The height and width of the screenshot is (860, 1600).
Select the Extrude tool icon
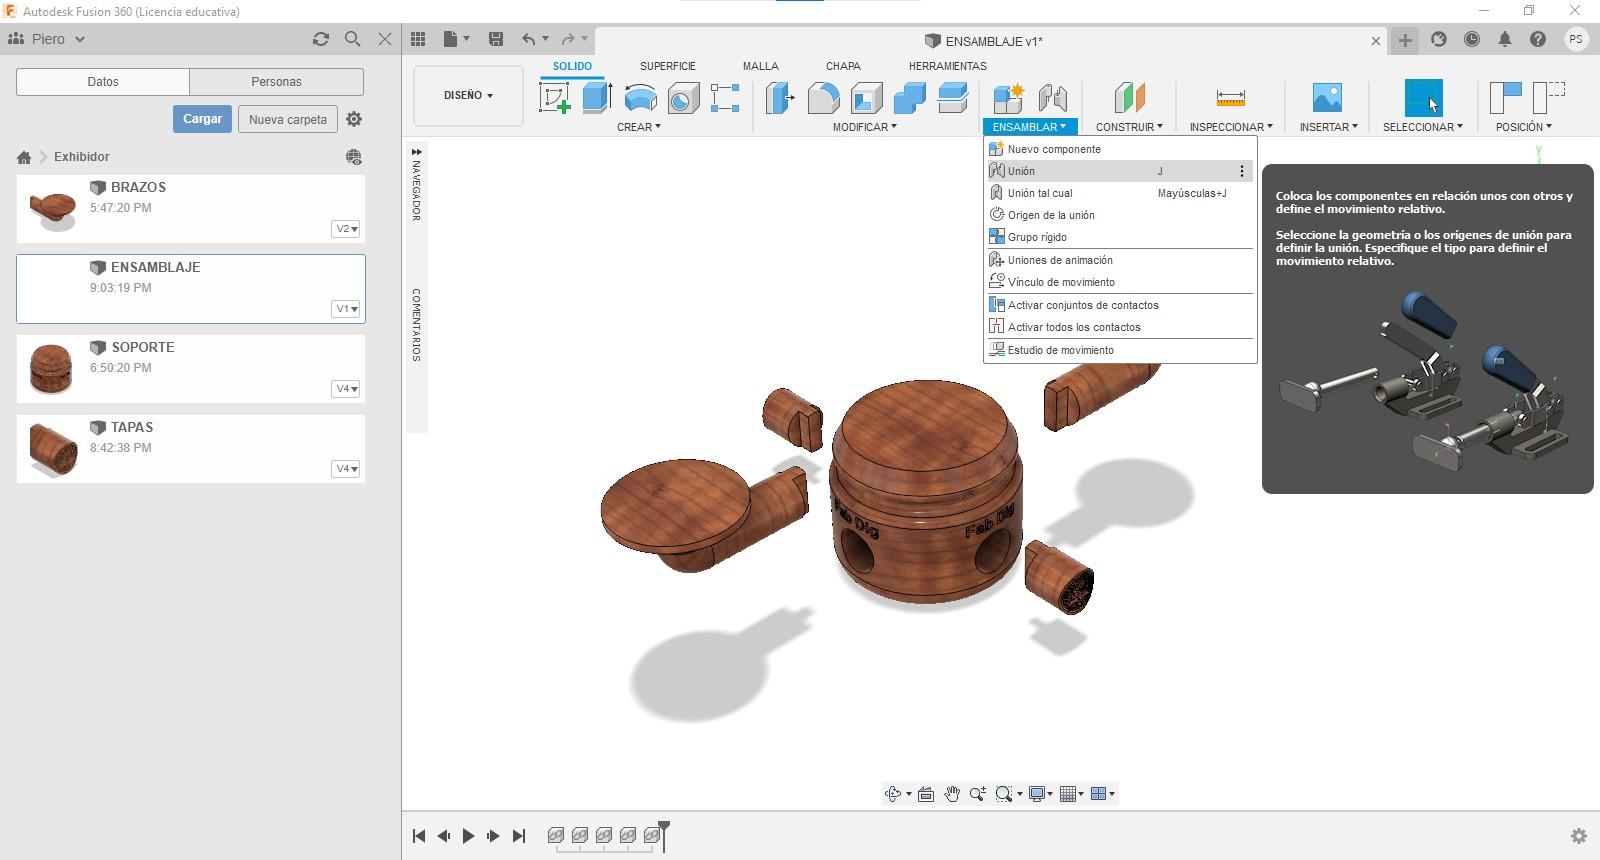click(x=597, y=98)
